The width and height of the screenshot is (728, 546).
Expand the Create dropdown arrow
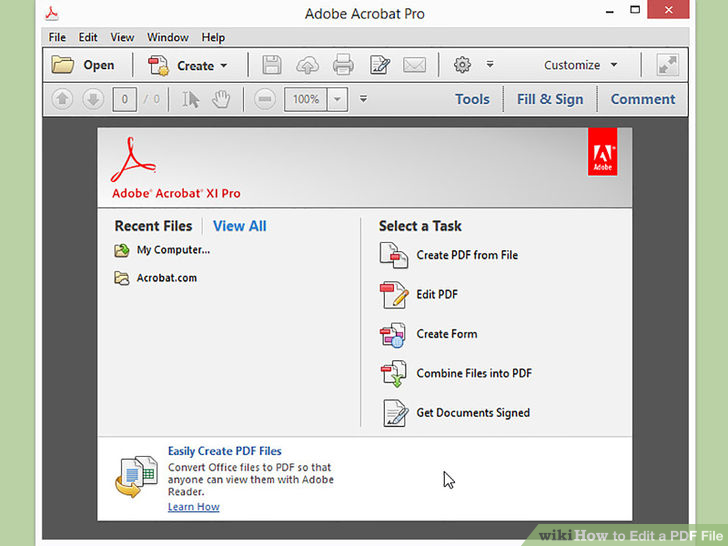pos(224,65)
